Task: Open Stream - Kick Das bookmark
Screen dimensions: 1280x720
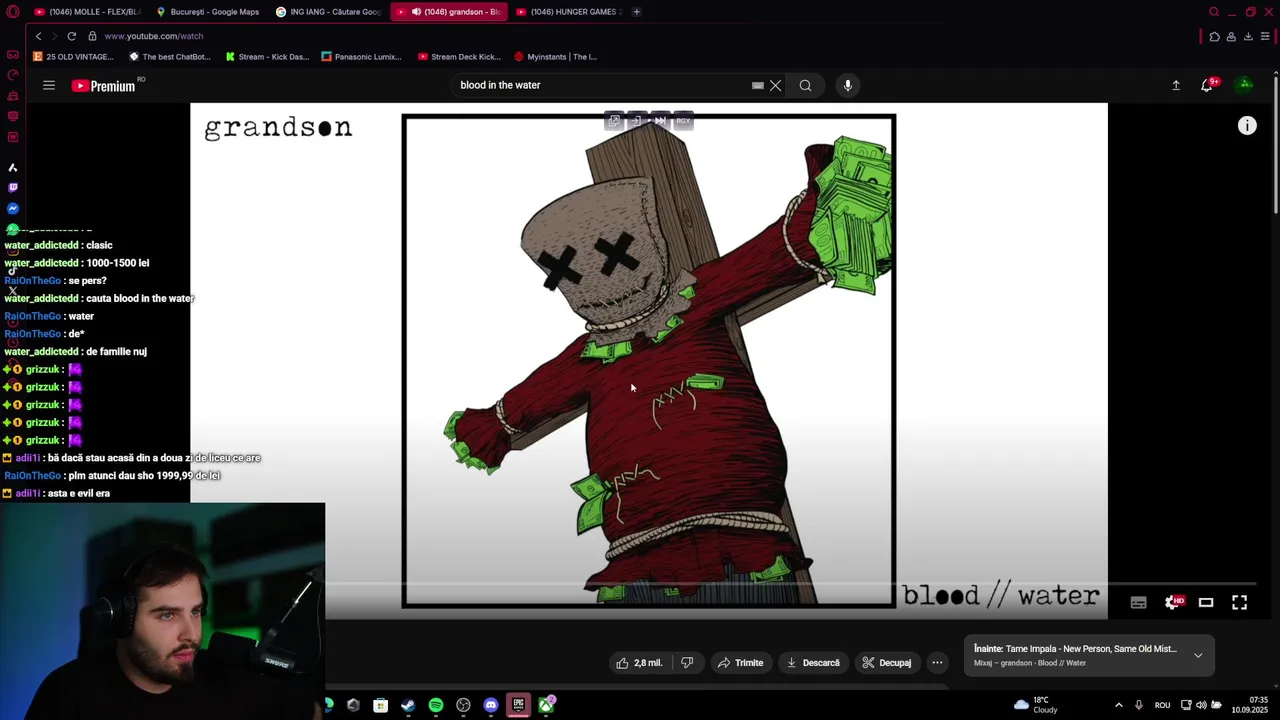Action: [x=267, y=57]
